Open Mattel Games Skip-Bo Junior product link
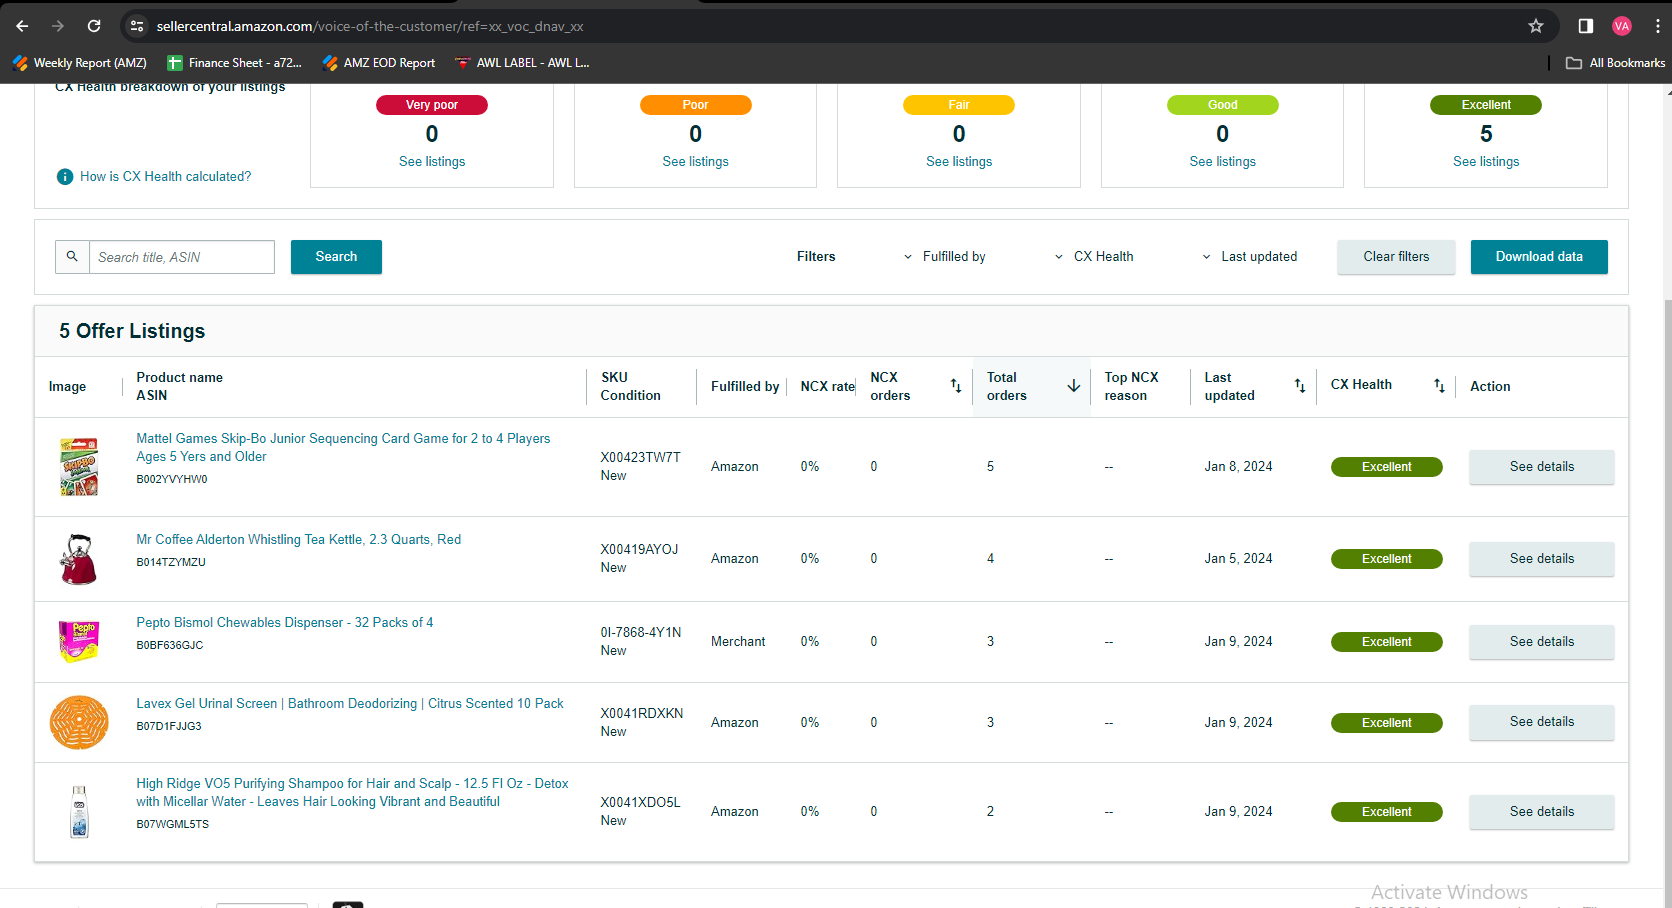 point(343,448)
